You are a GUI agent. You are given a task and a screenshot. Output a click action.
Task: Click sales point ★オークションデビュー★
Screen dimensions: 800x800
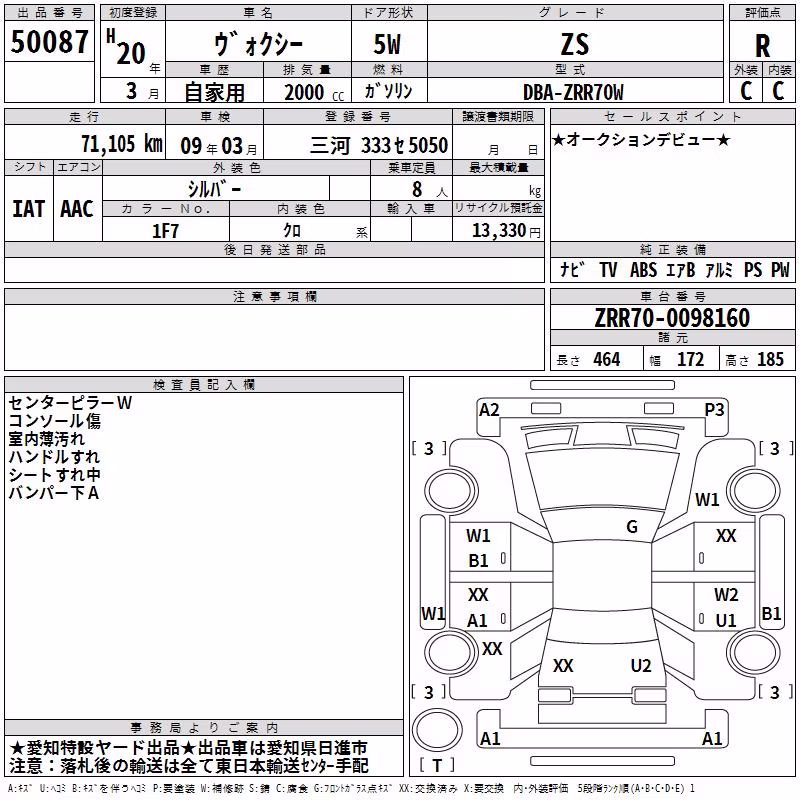(641, 139)
